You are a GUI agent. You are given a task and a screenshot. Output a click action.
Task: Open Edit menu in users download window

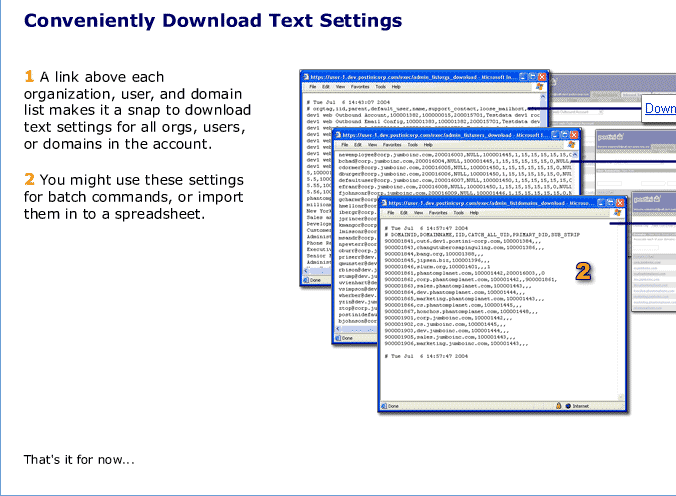357,145
